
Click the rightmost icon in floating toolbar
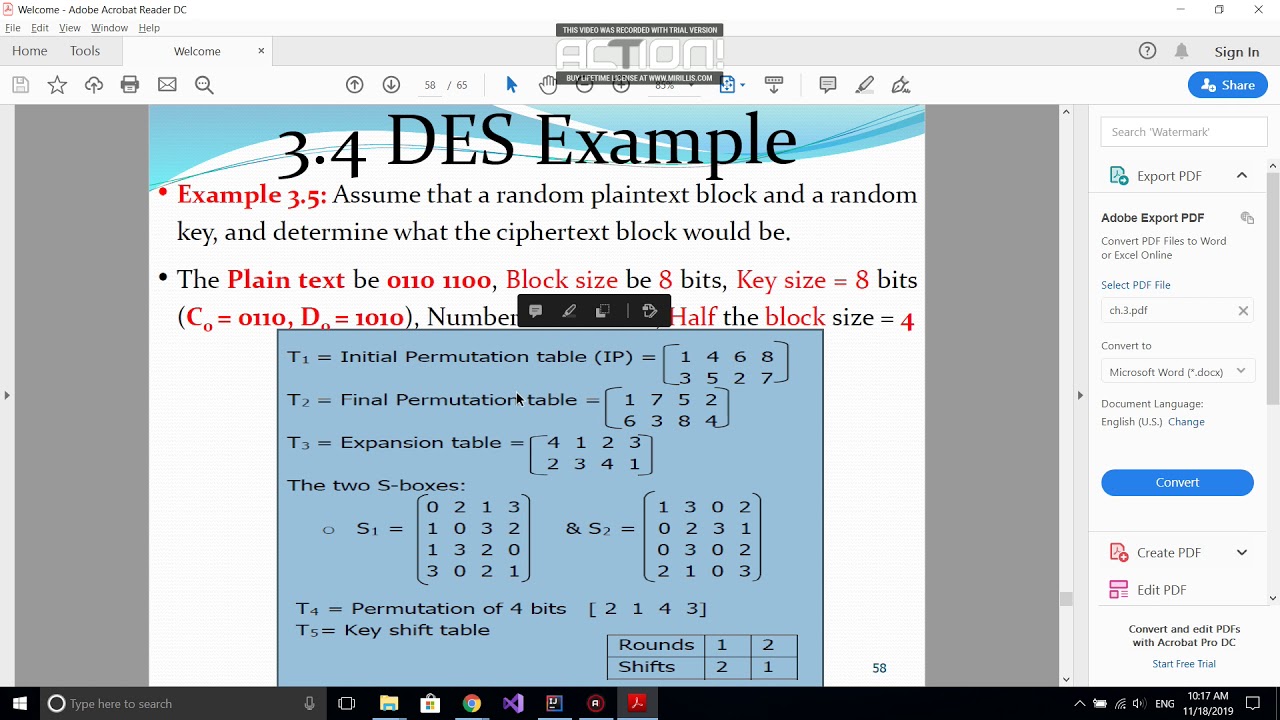(649, 311)
